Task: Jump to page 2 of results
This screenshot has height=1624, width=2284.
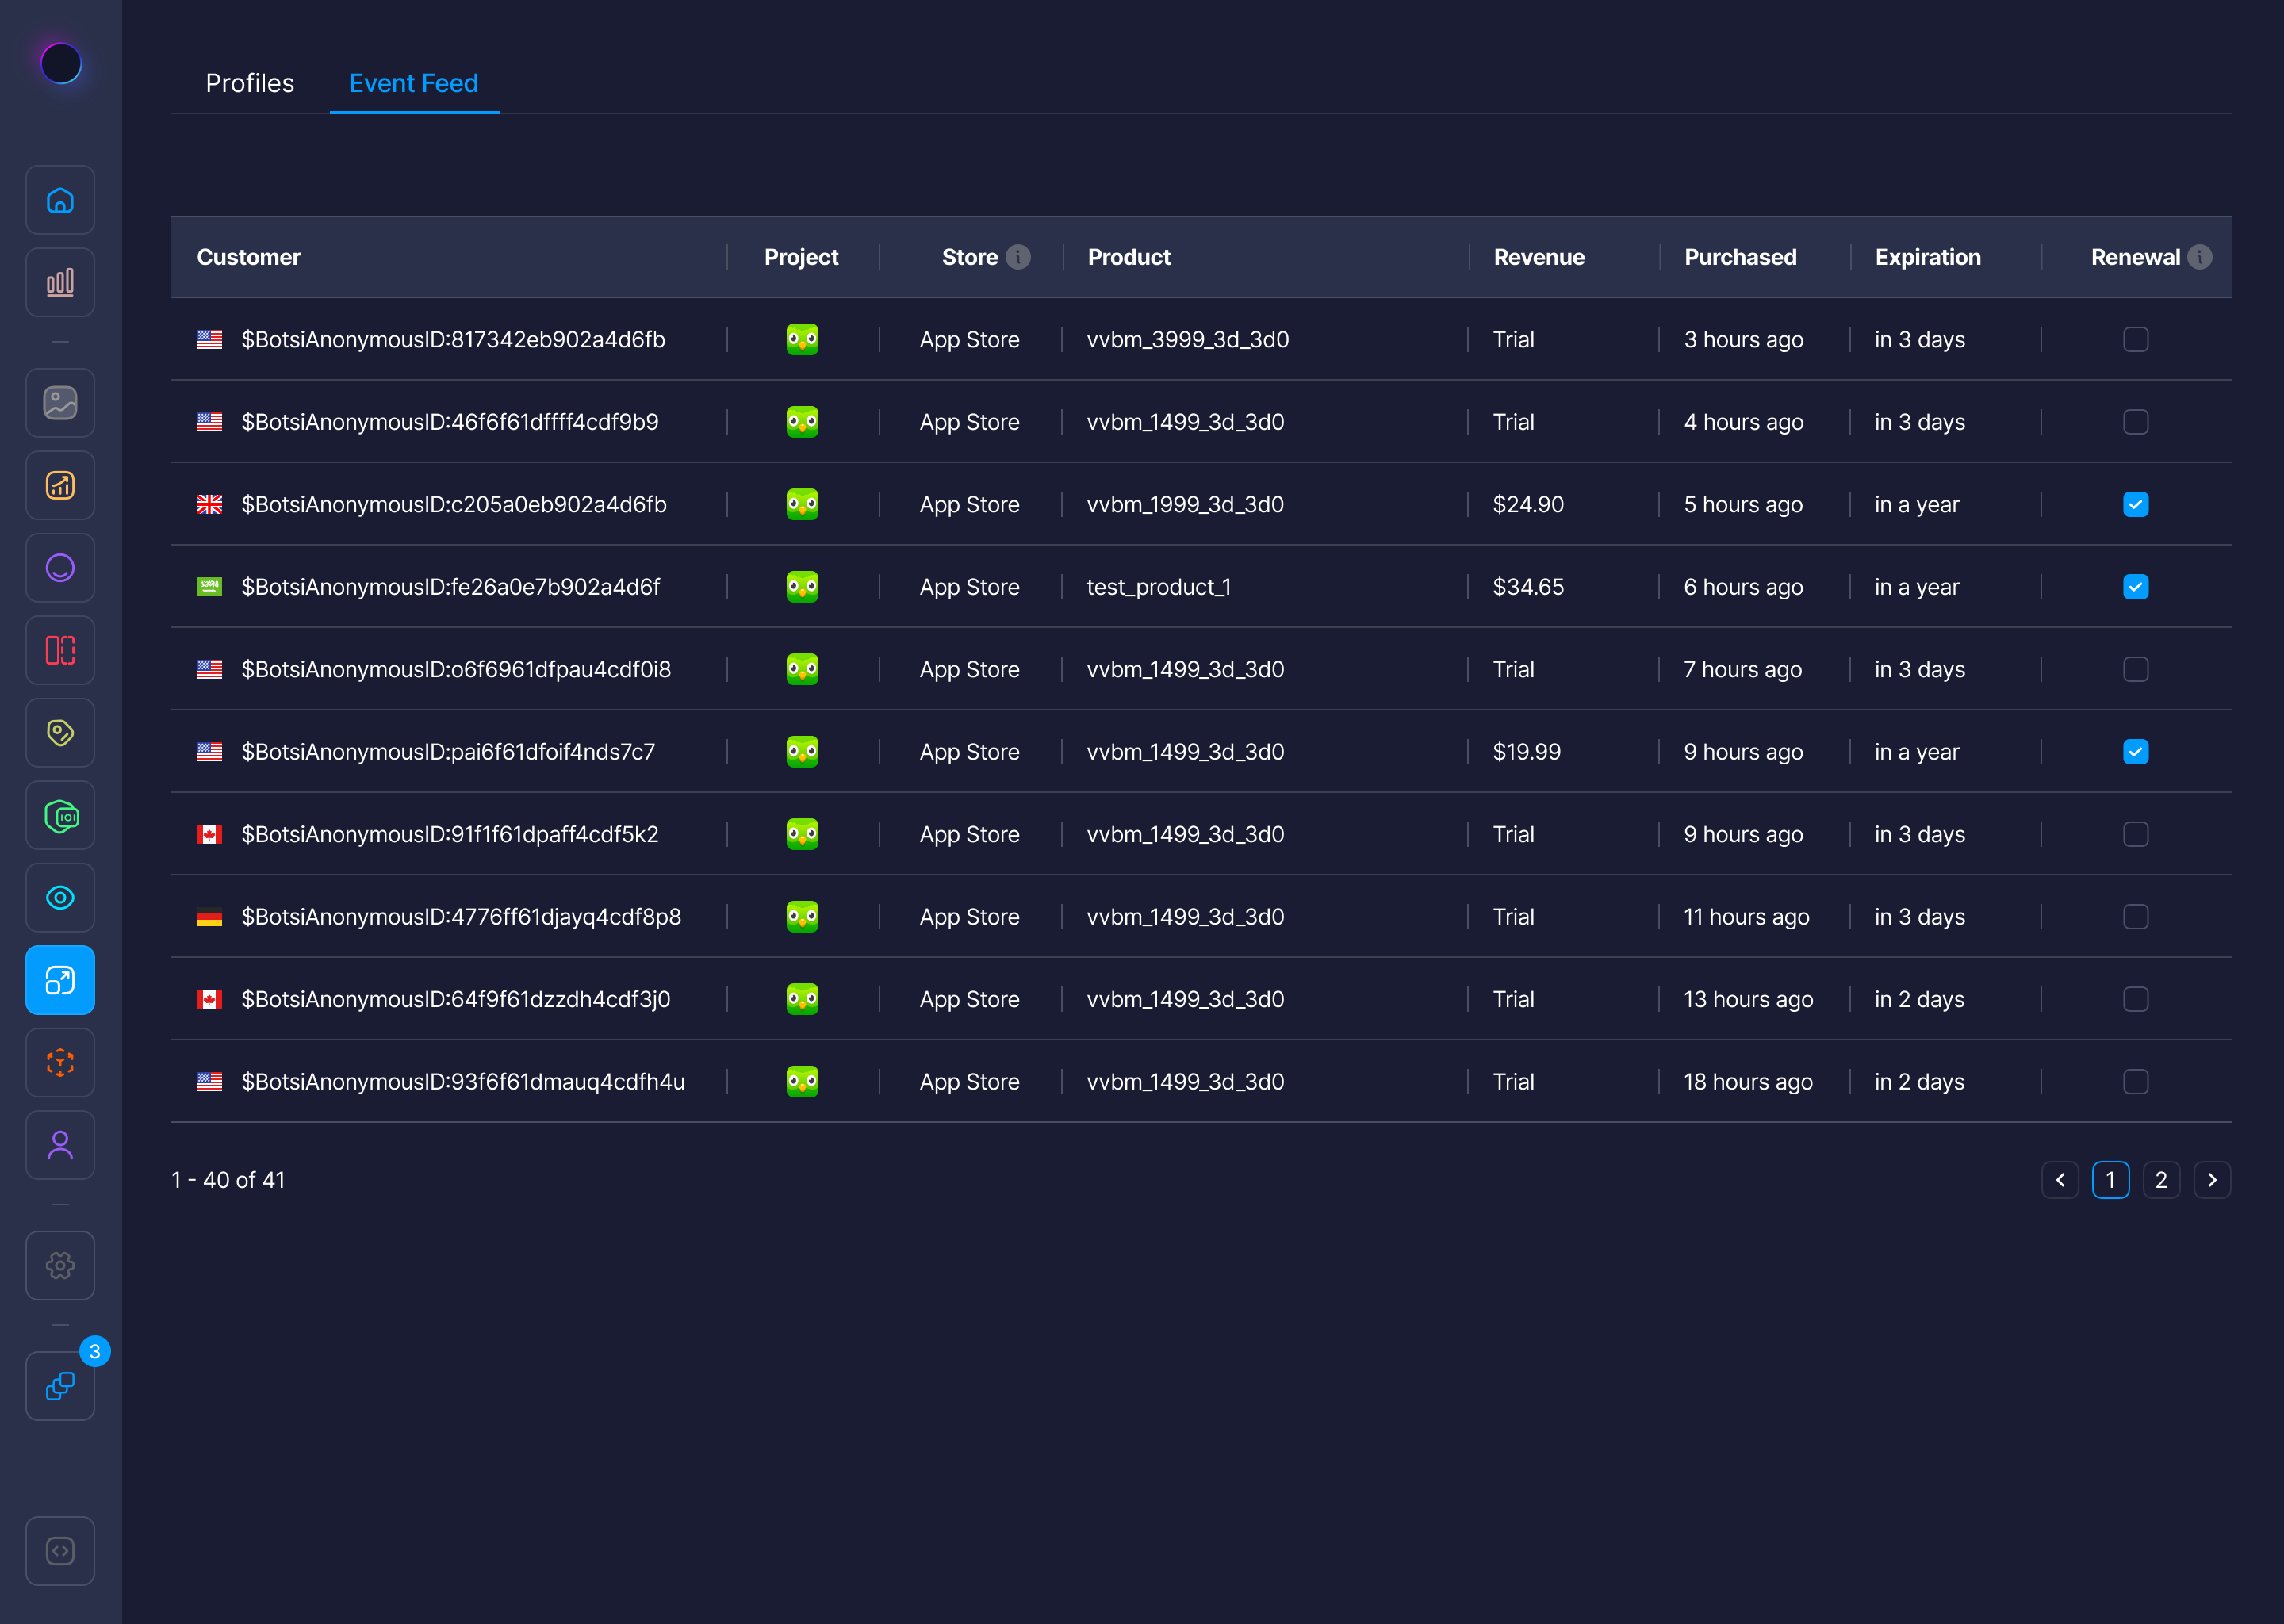Action: point(2161,1180)
